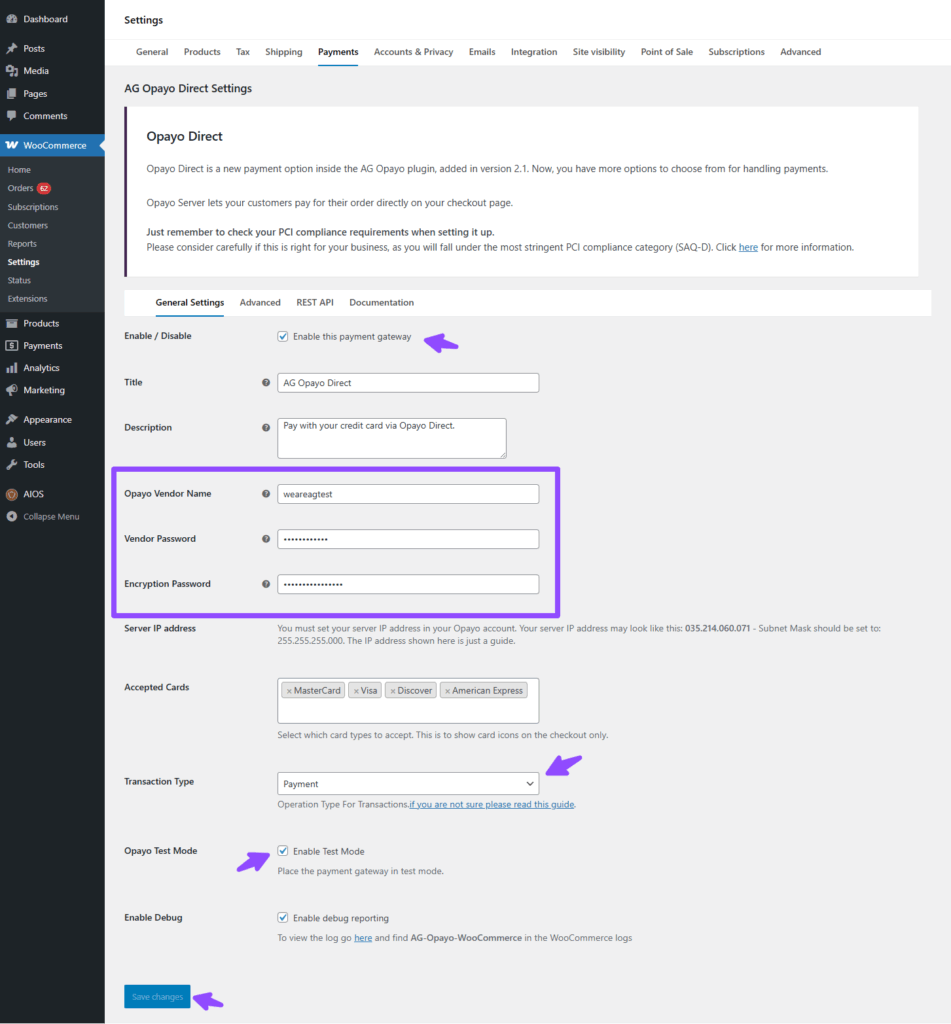Screen dimensions: 951x1024
Task: Open WooCommerce Orders submenu
Action: (x=20, y=188)
